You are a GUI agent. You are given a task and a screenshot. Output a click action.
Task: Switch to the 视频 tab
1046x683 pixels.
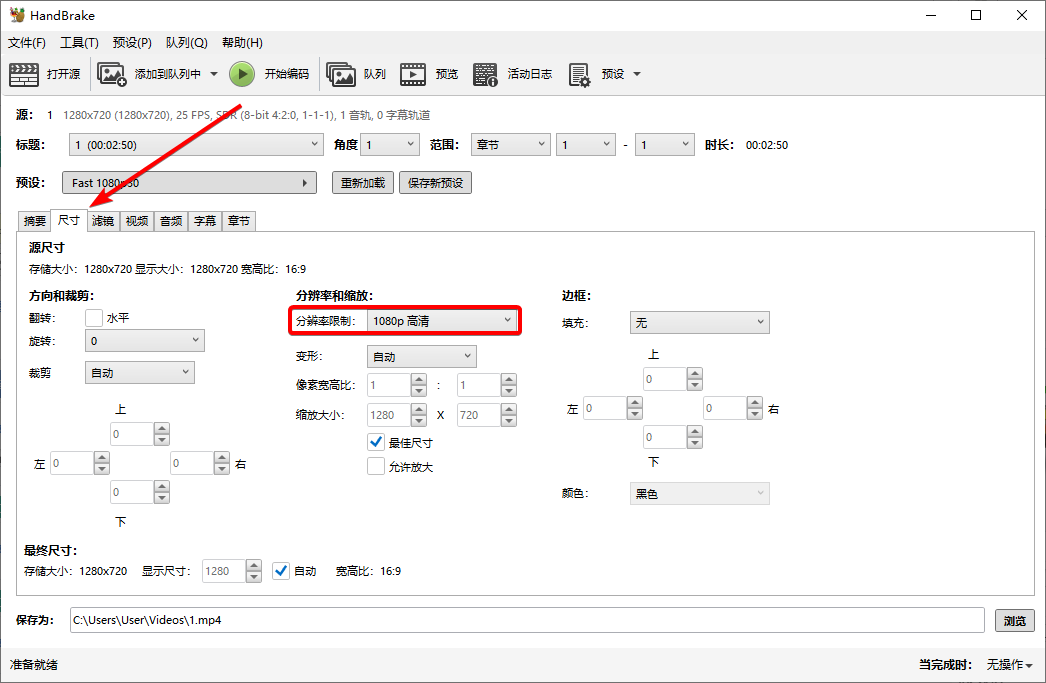136,221
